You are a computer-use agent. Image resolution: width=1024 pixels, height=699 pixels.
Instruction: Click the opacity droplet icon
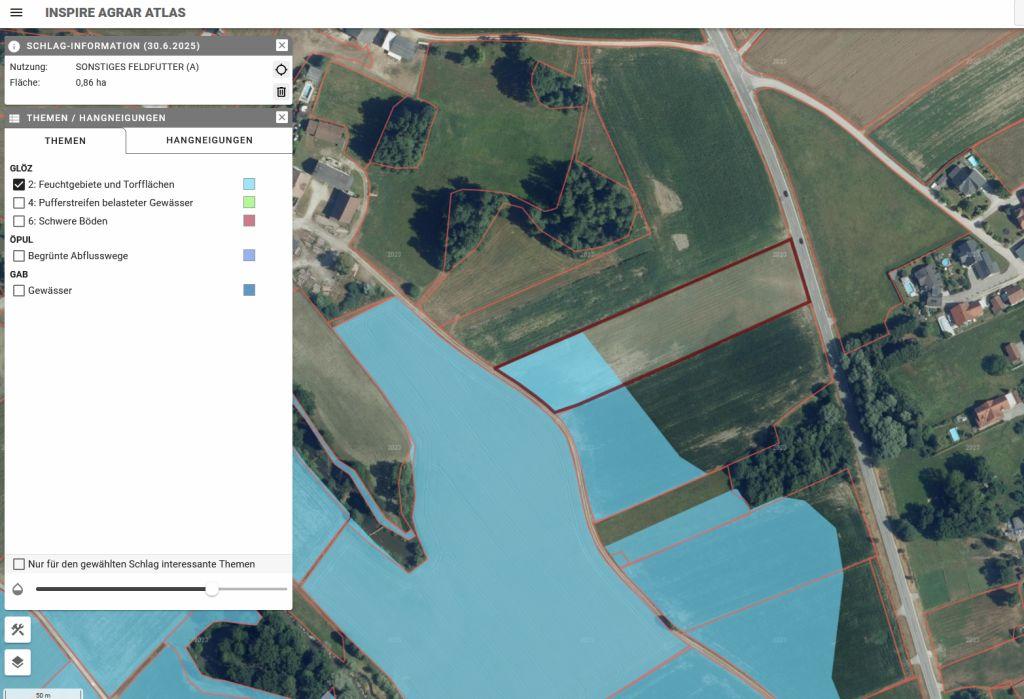(18, 589)
